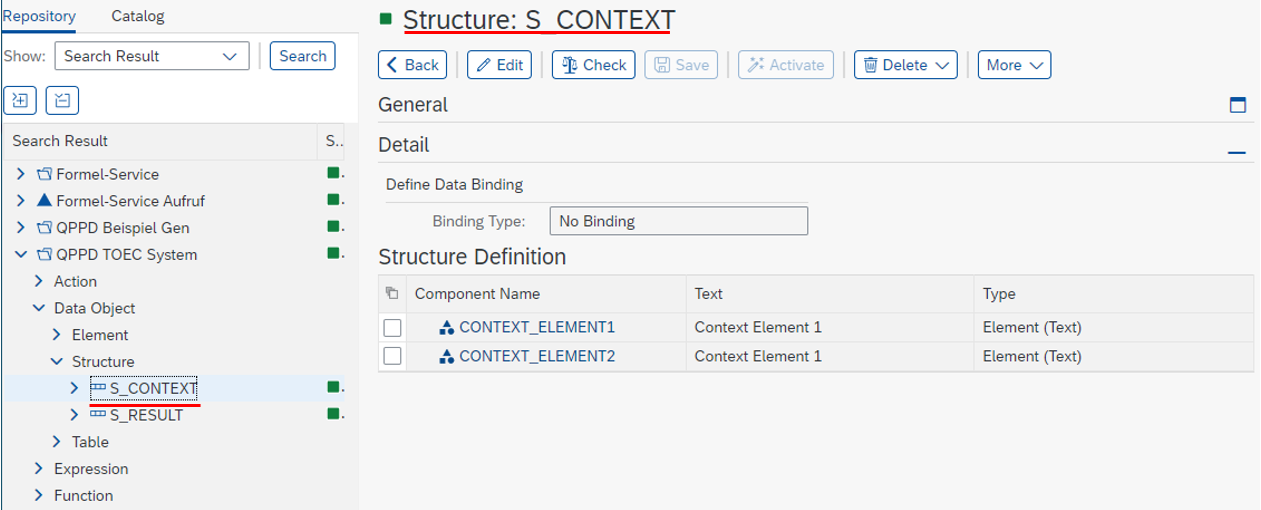Click the collapse all nodes icon

(x=62, y=99)
